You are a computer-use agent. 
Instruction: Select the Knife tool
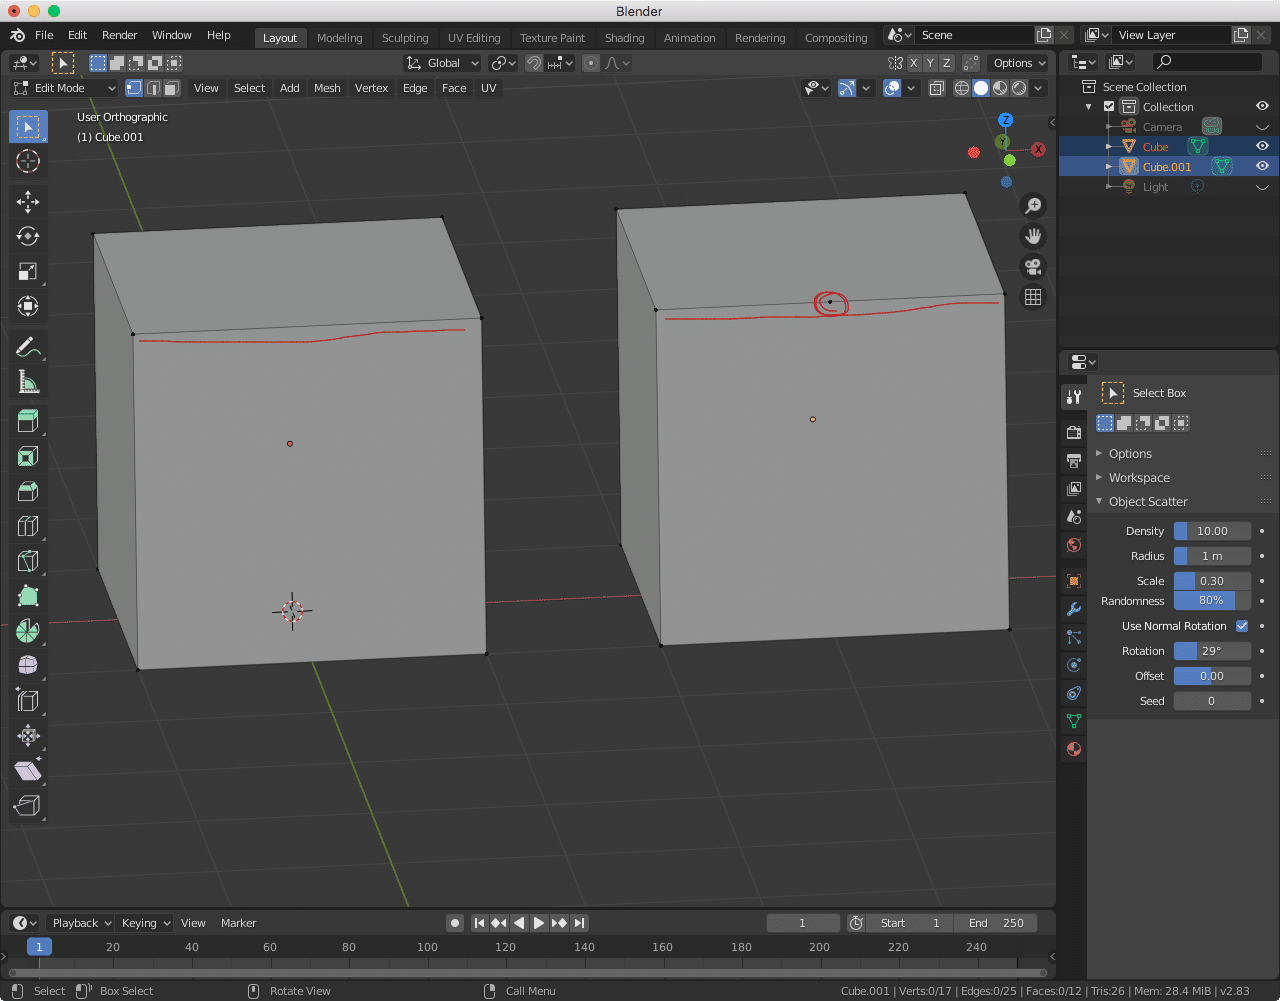point(28,561)
